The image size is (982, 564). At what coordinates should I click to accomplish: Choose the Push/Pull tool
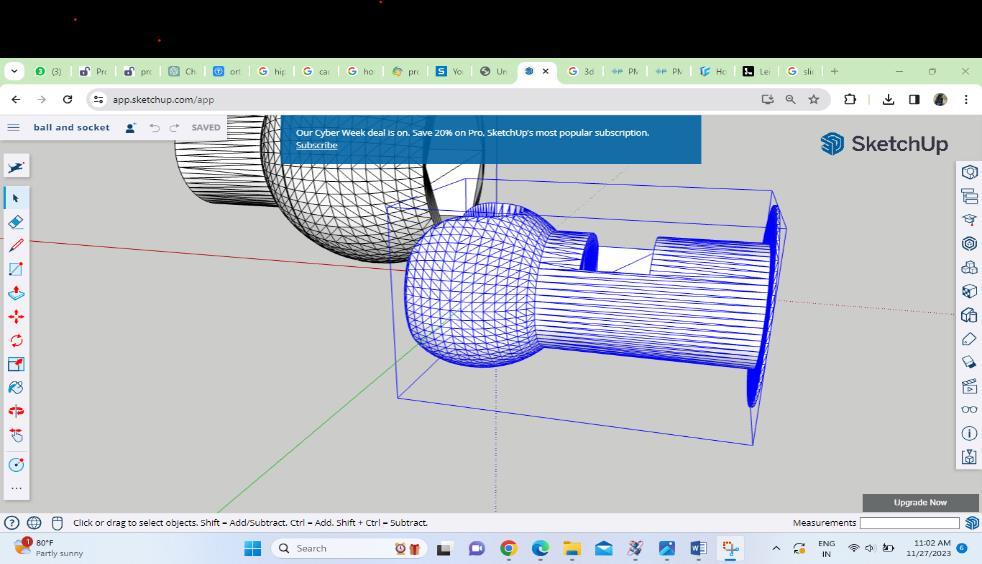tap(16, 293)
